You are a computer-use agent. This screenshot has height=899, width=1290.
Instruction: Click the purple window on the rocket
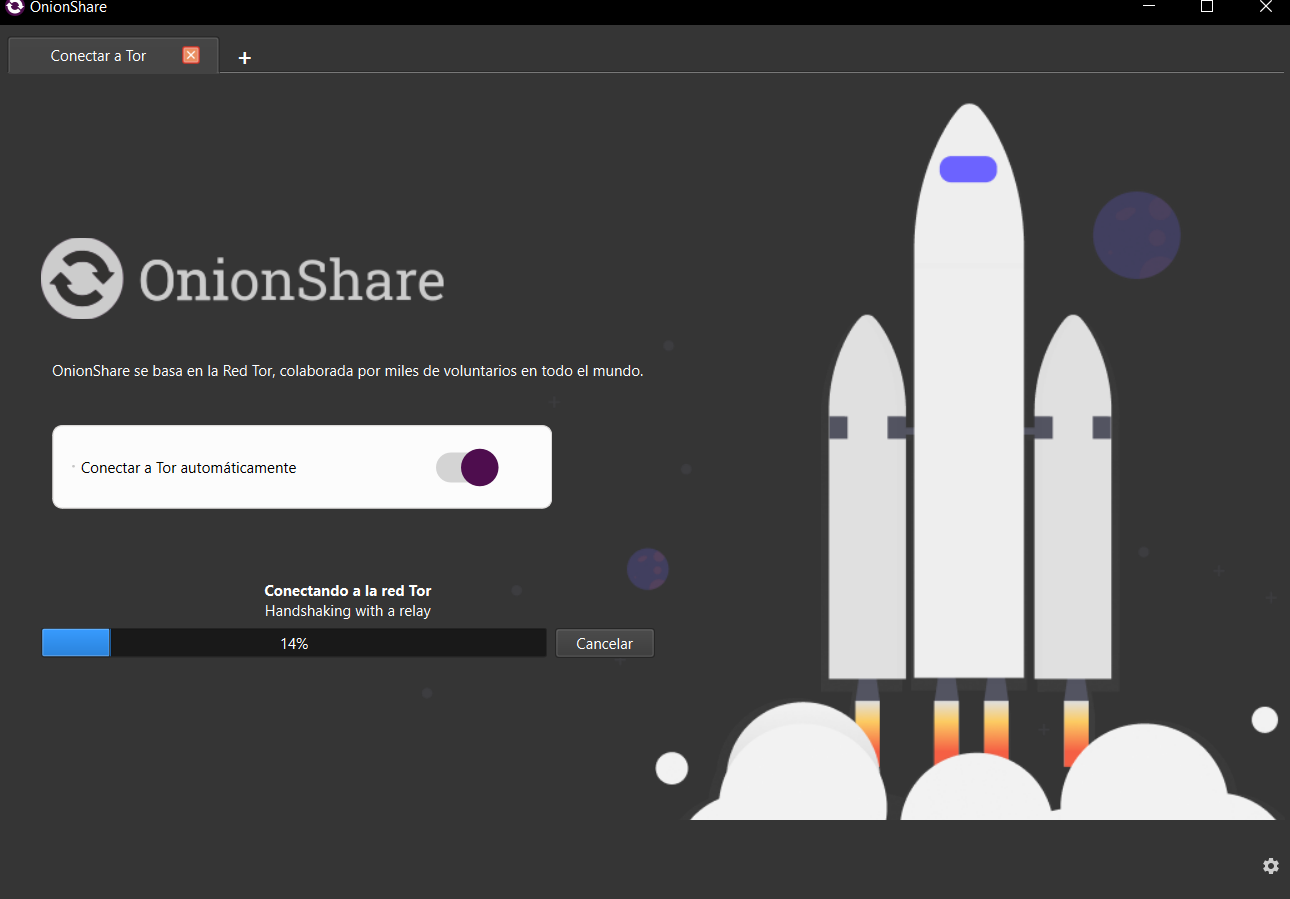[968, 169]
